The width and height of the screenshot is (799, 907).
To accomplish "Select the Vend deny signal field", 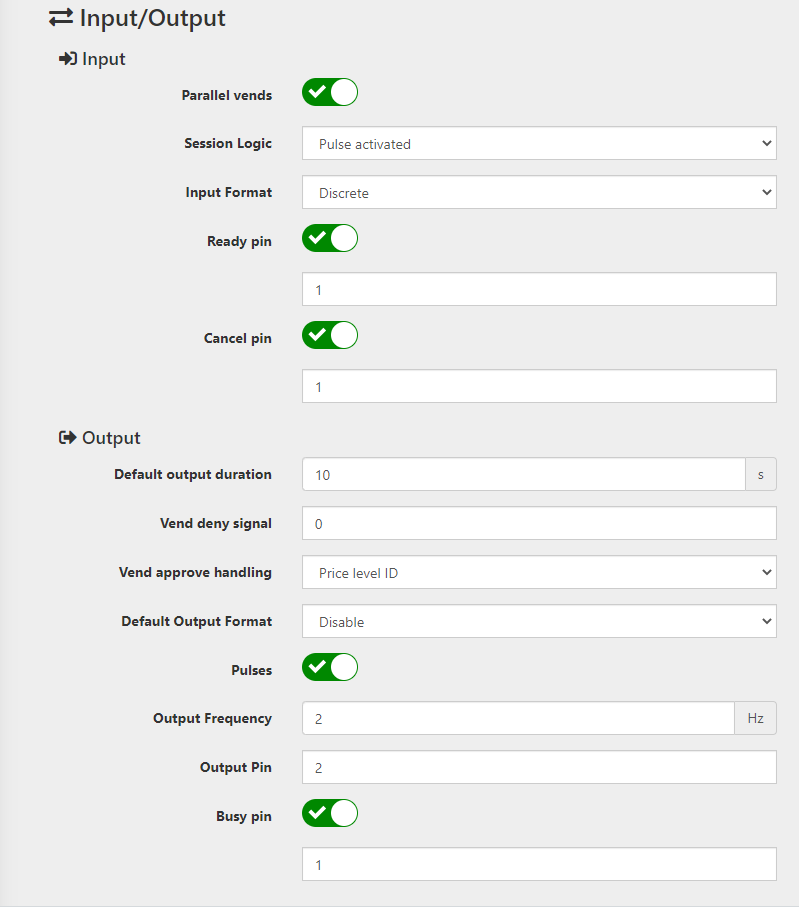I will tap(539, 524).
